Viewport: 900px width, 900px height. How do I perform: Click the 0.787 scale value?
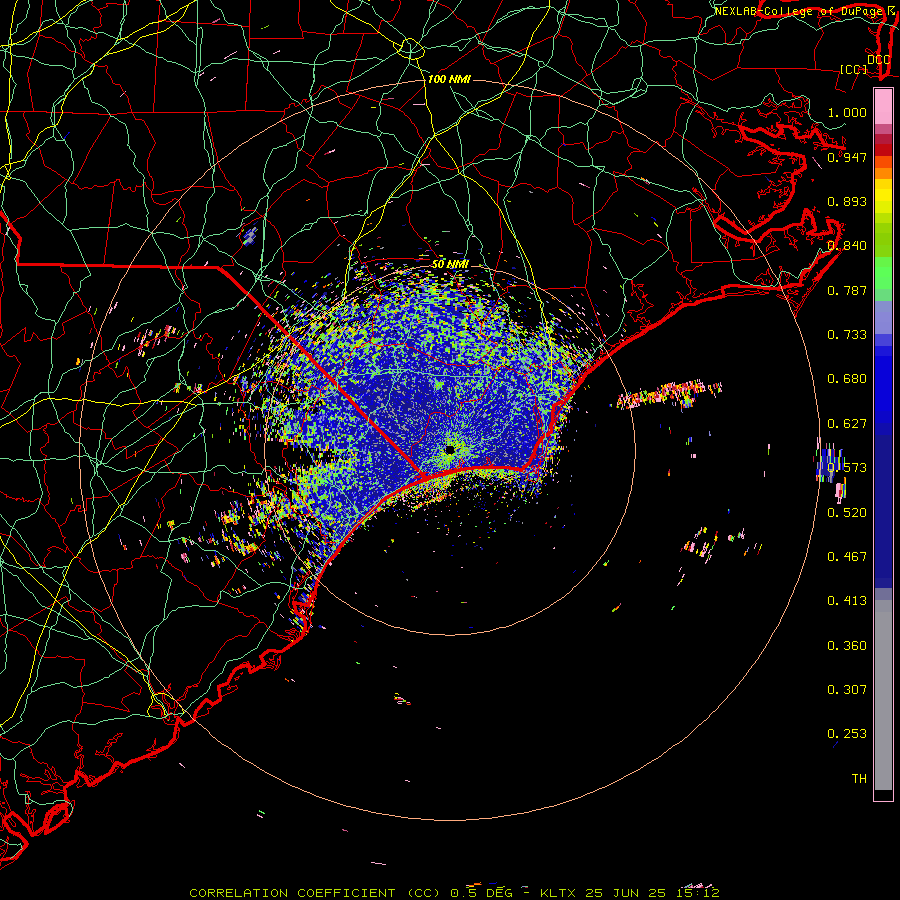click(x=847, y=290)
